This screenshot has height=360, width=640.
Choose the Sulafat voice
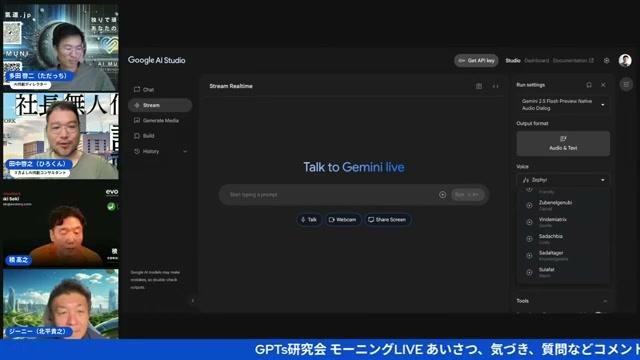point(563,272)
